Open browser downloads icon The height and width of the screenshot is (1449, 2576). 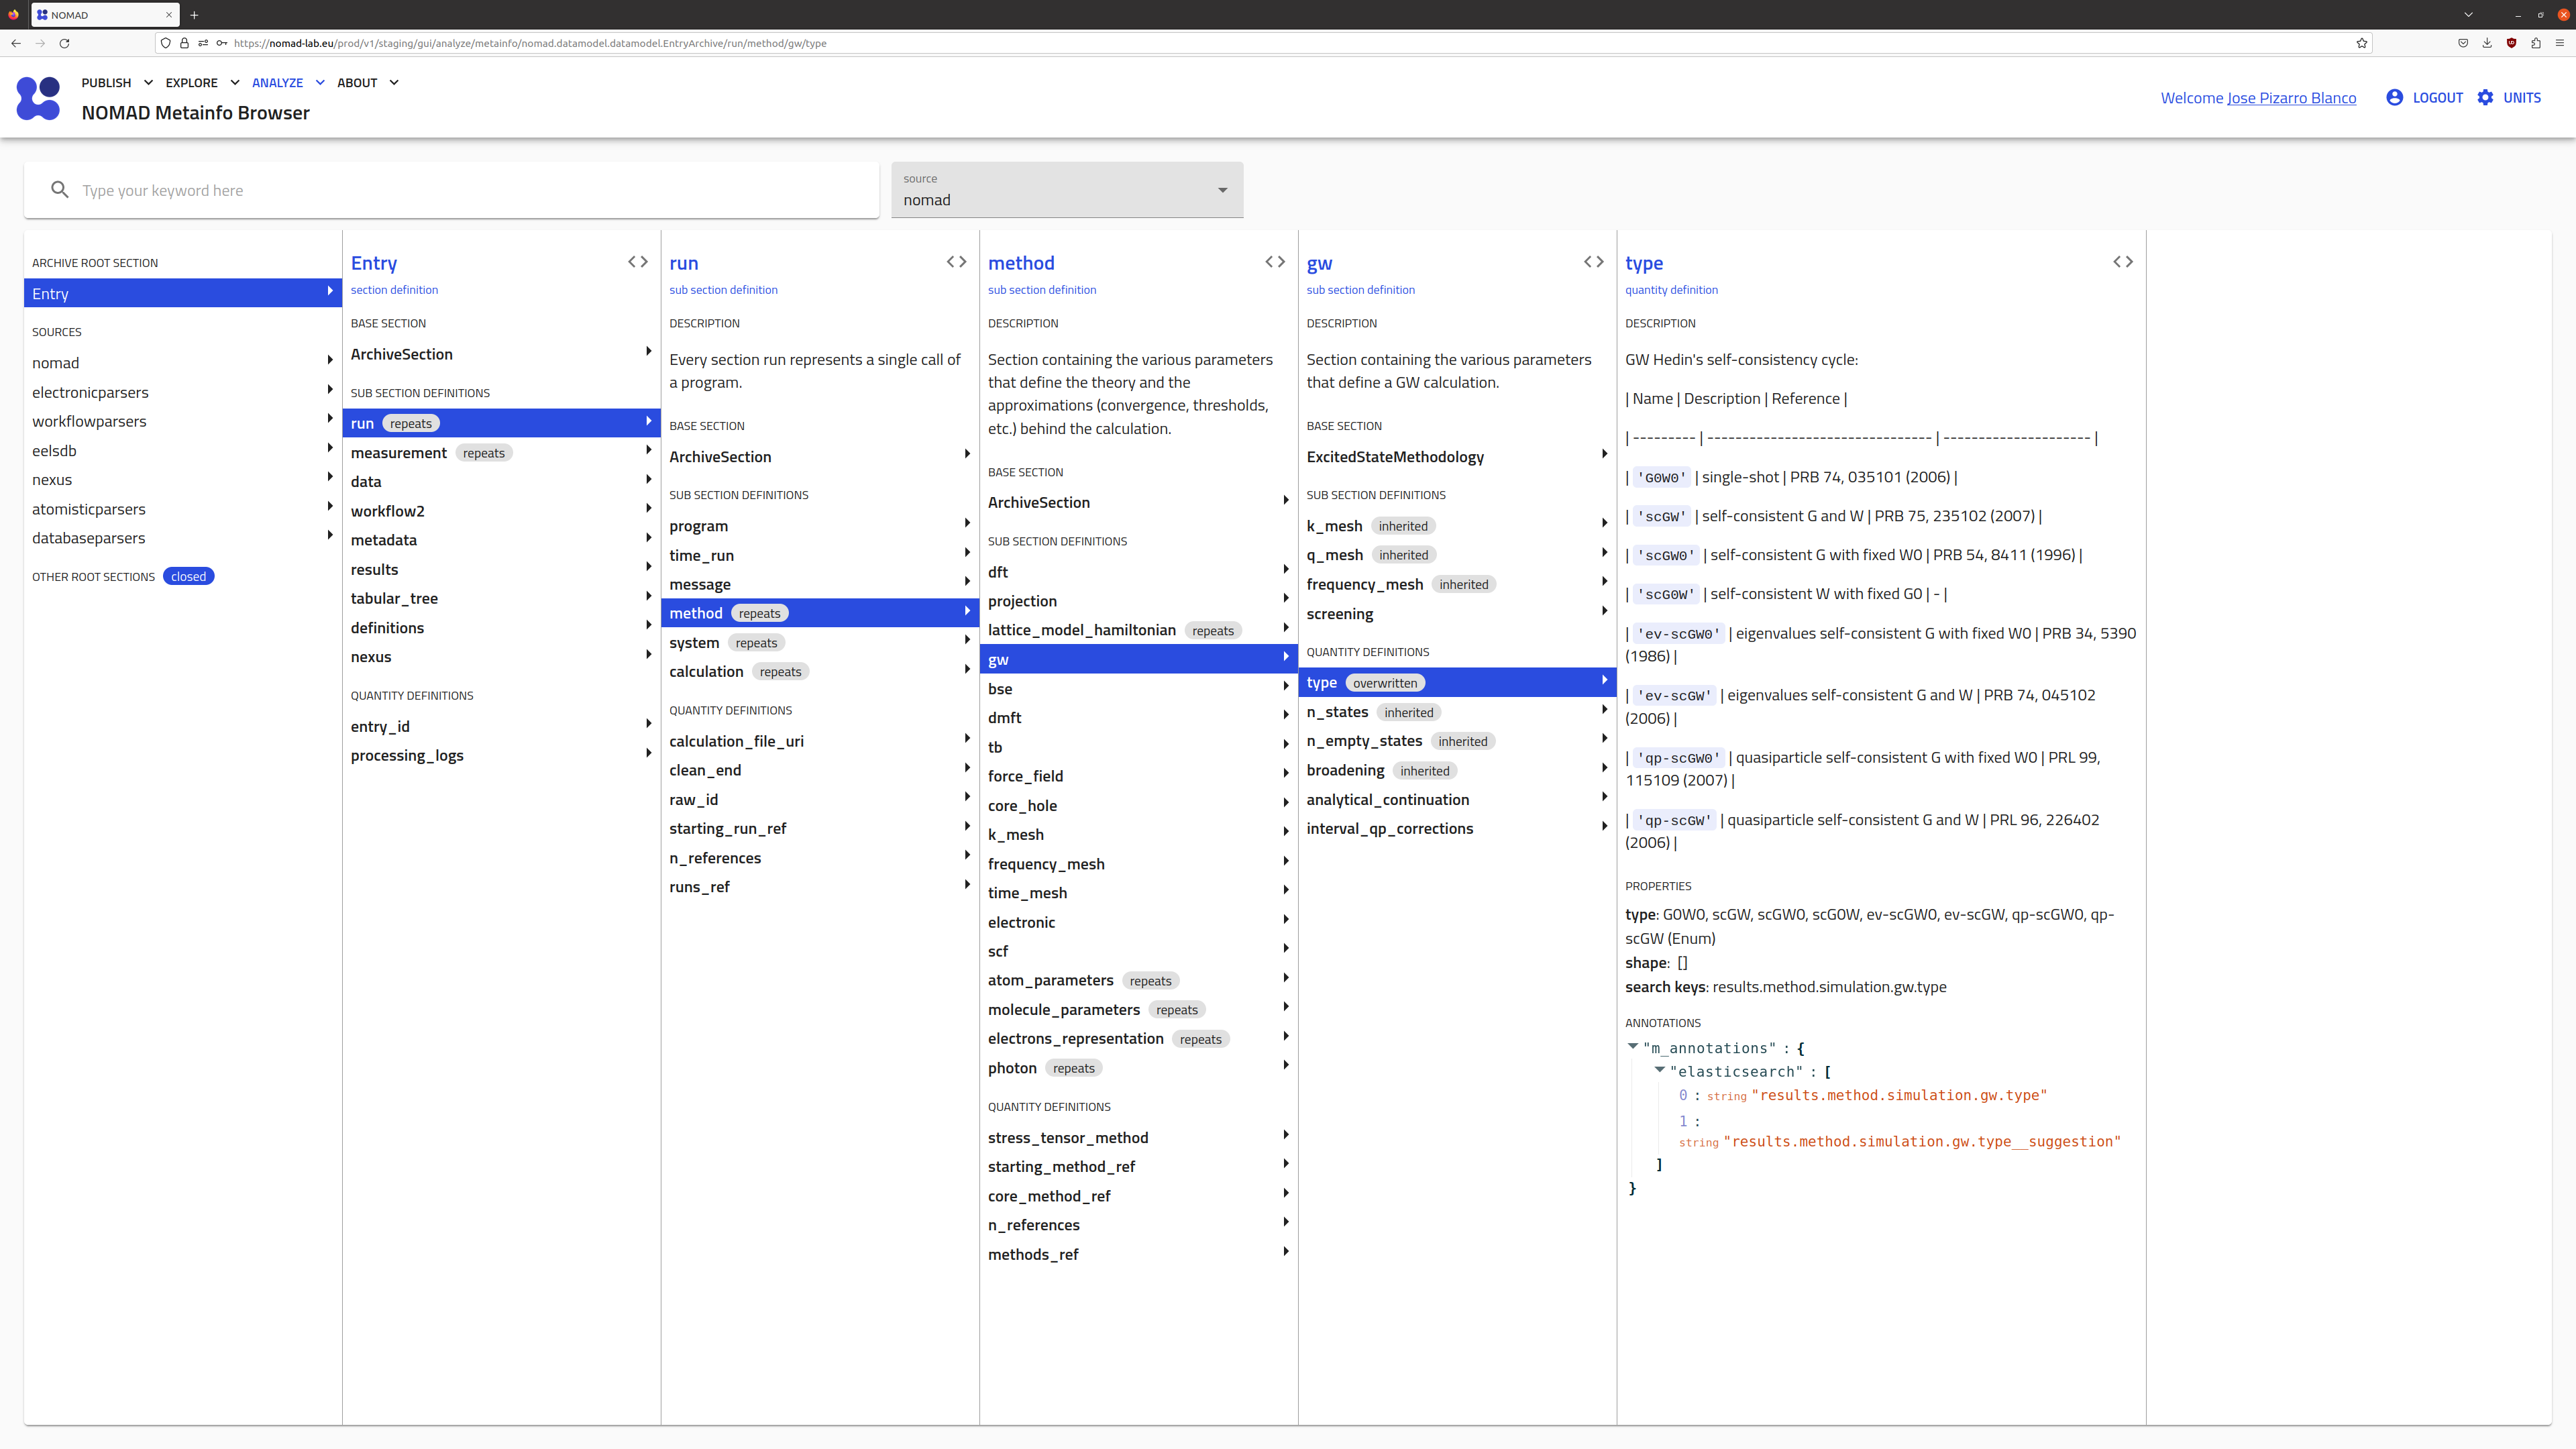2487,43
